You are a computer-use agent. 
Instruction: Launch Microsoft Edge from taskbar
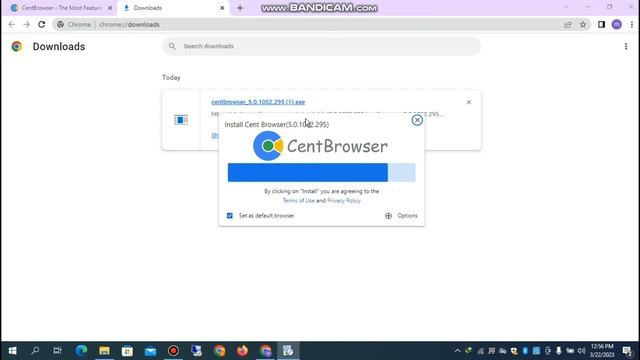(81, 351)
